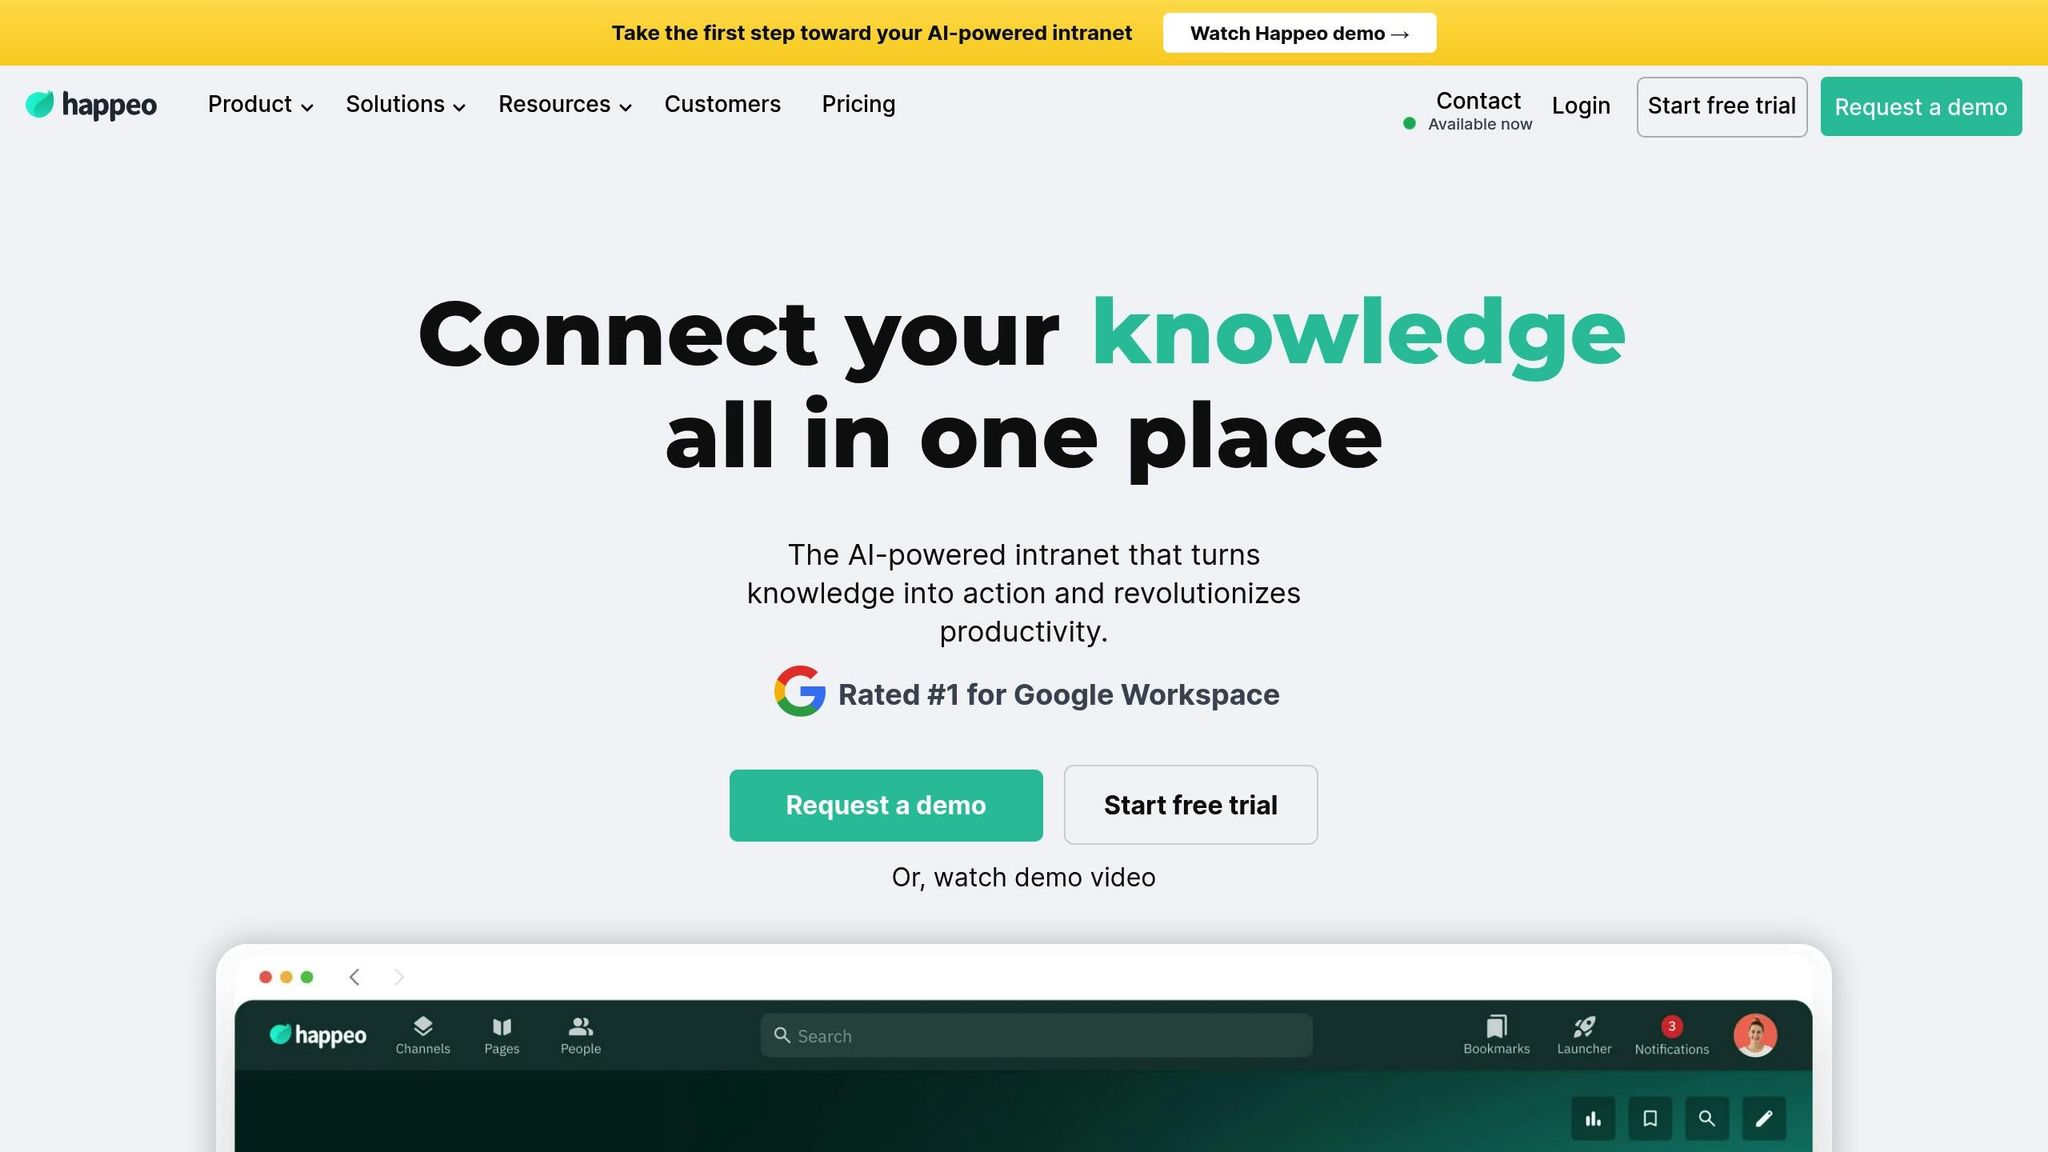Click the forward arrow in the preview window
2048x1152 pixels.
point(399,977)
